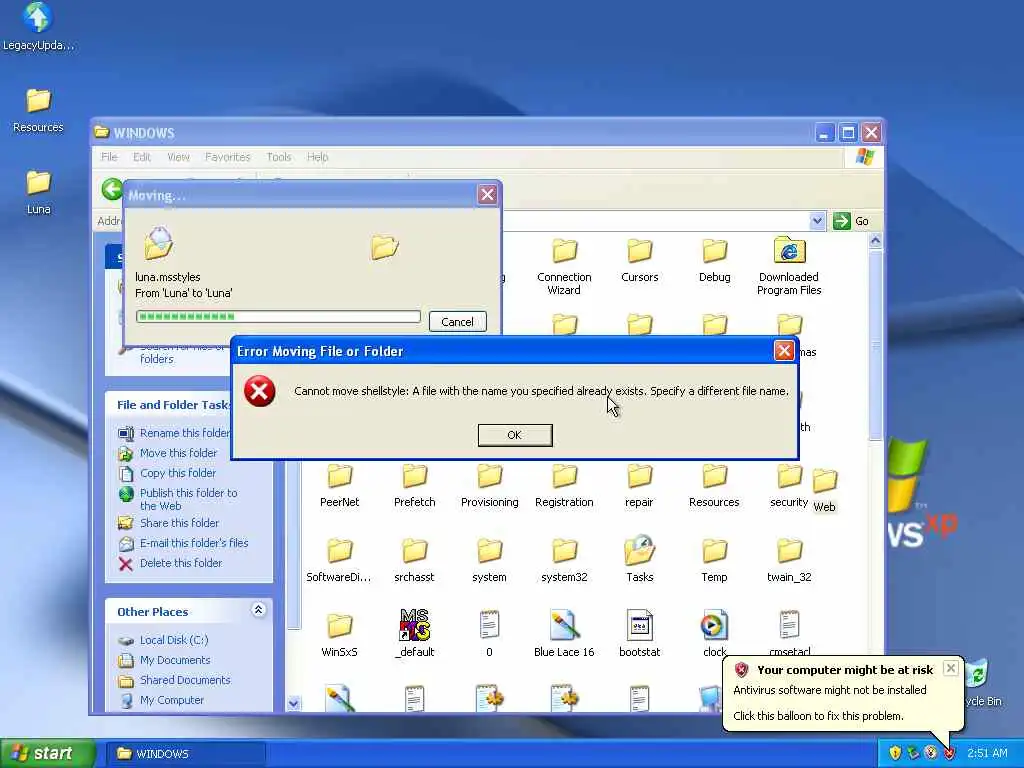This screenshot has height=768, width=1024.
Task: Click Share this folder task
Action: [168, 523]
